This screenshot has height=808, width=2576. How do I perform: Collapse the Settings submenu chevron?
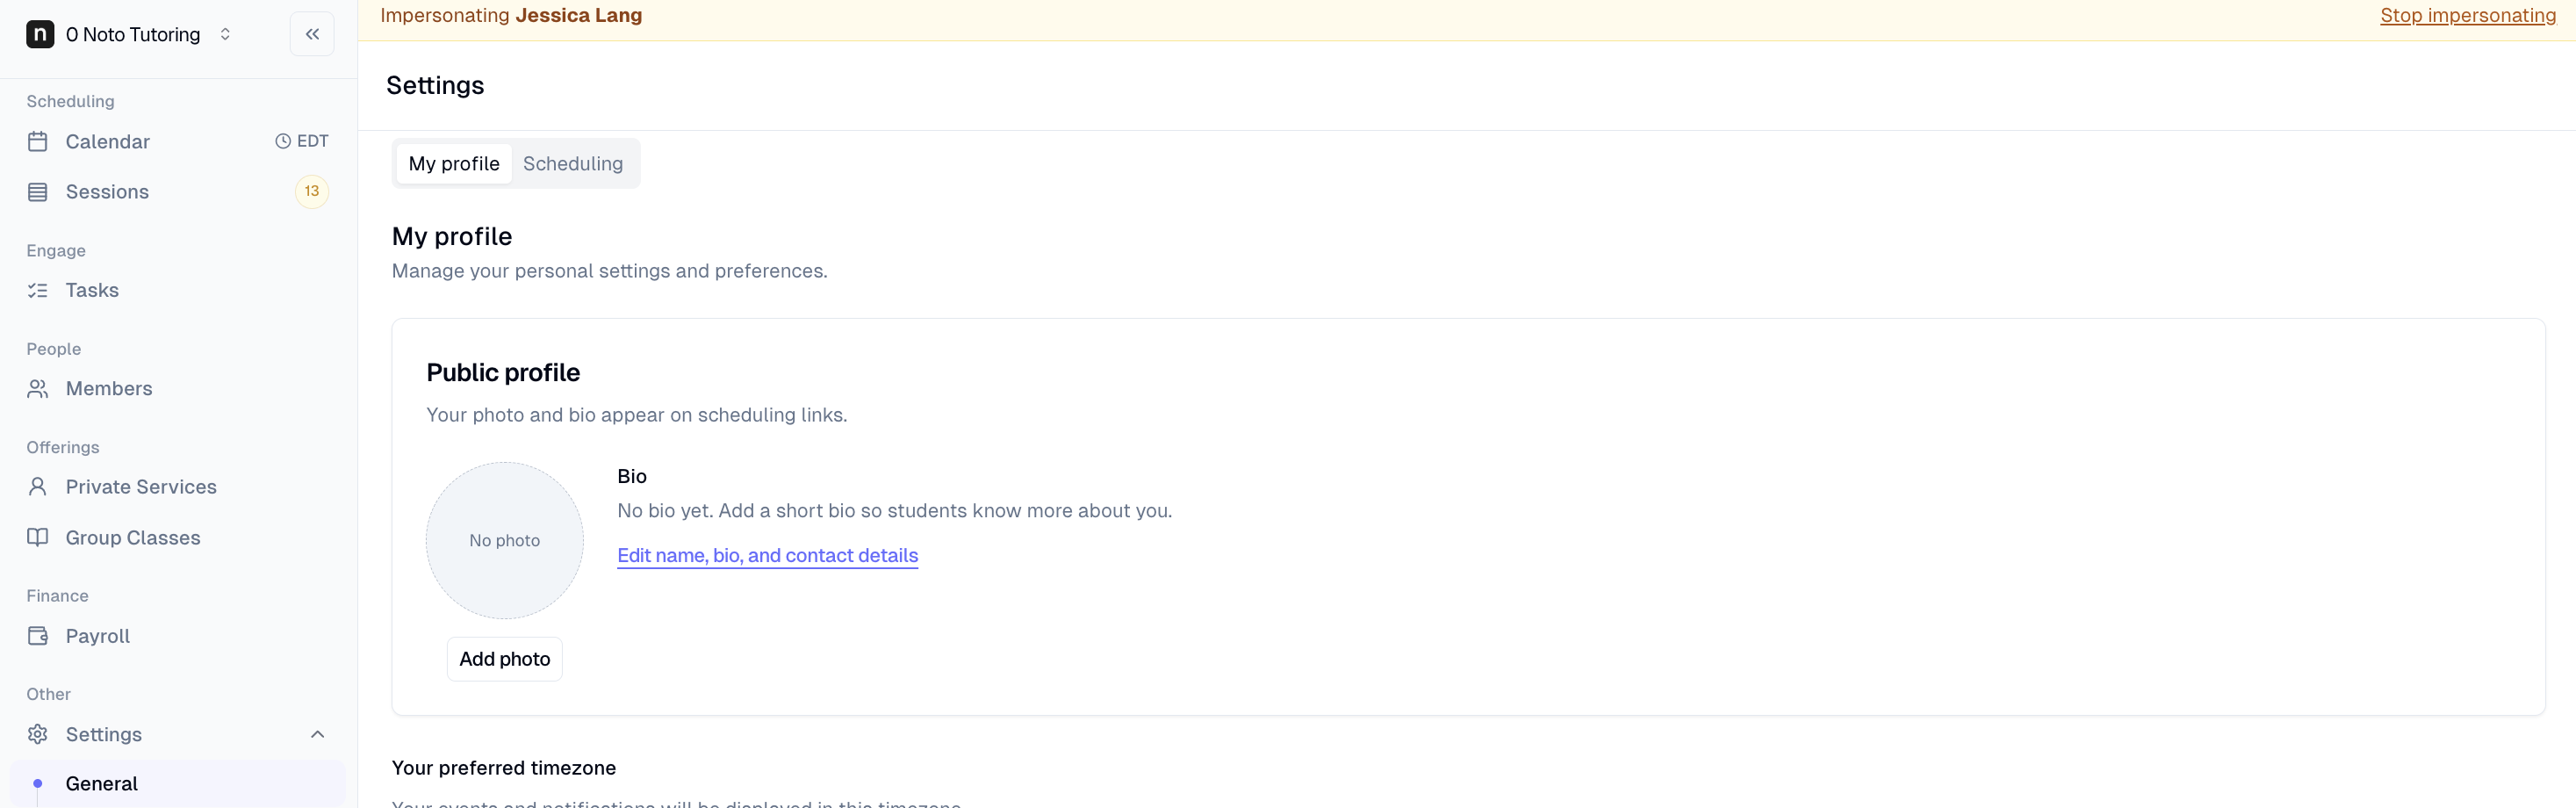coord(317,734)
